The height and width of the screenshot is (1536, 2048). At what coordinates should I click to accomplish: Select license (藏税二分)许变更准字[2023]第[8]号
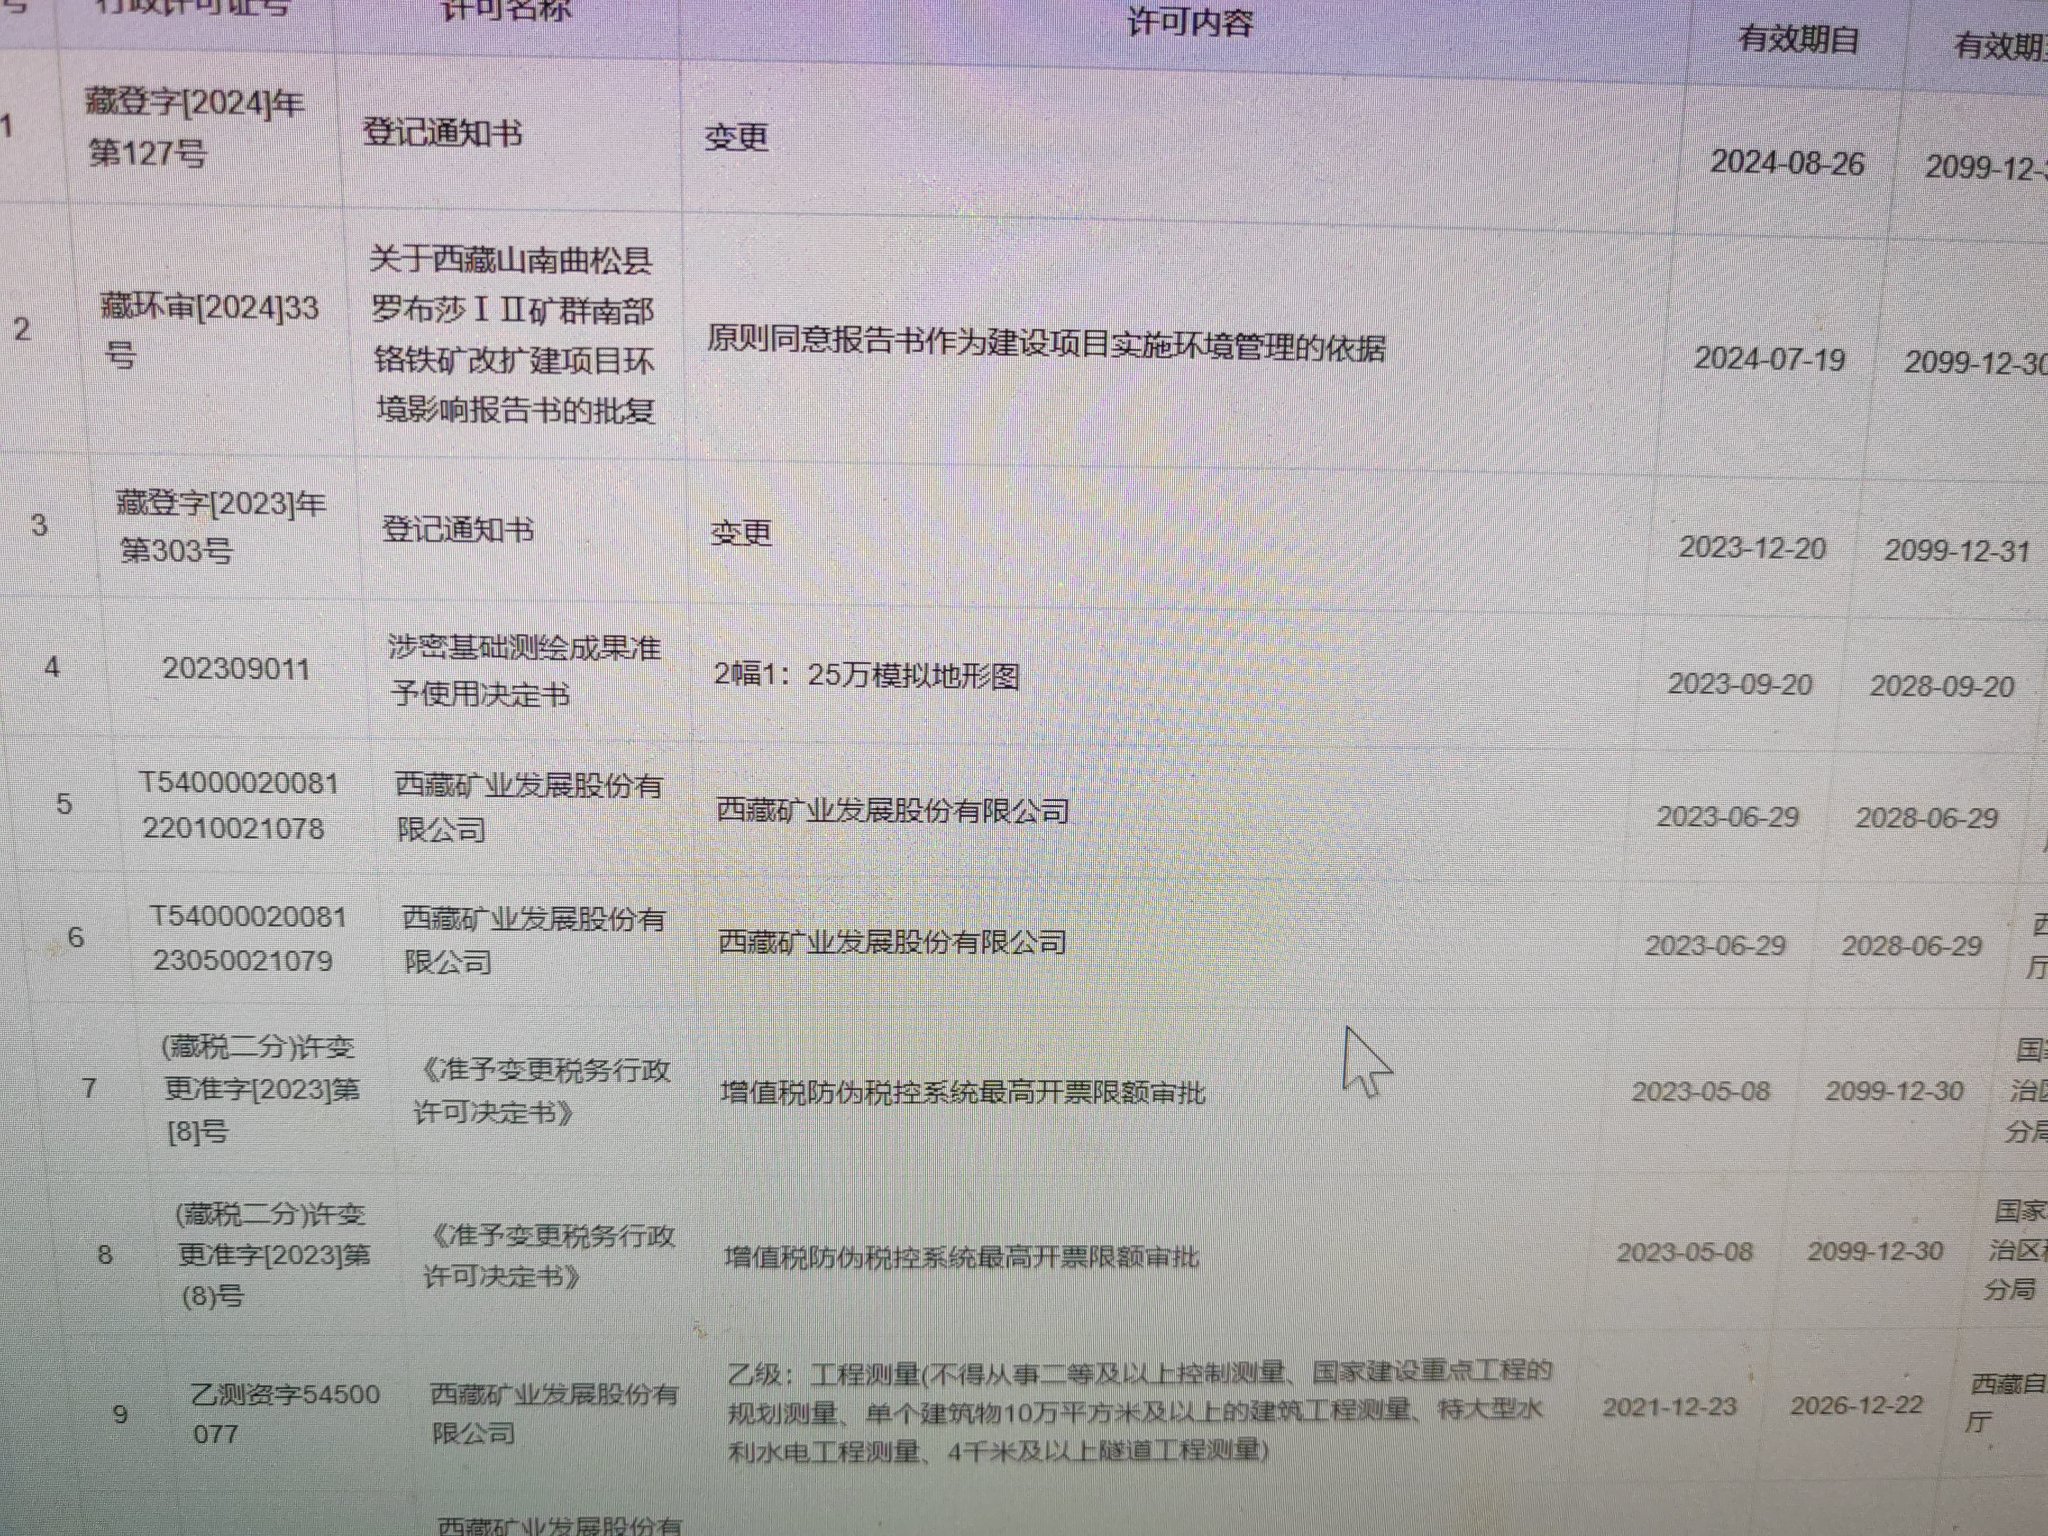pos(260,1089)
